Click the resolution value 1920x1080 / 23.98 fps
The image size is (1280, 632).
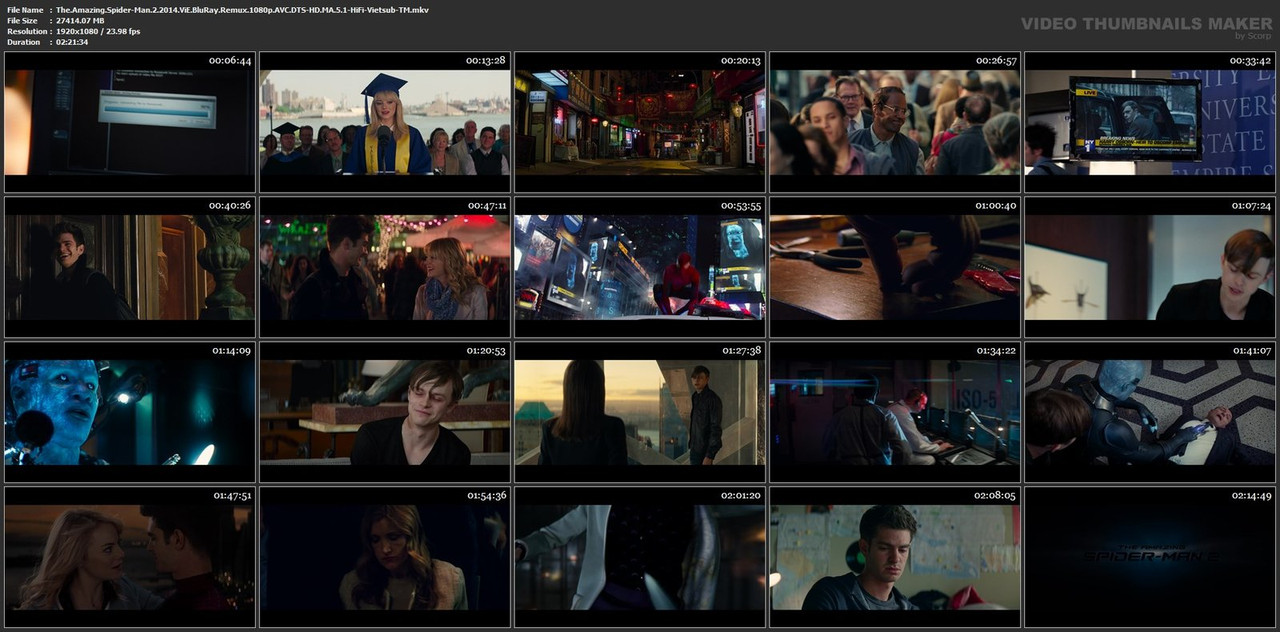98,31
